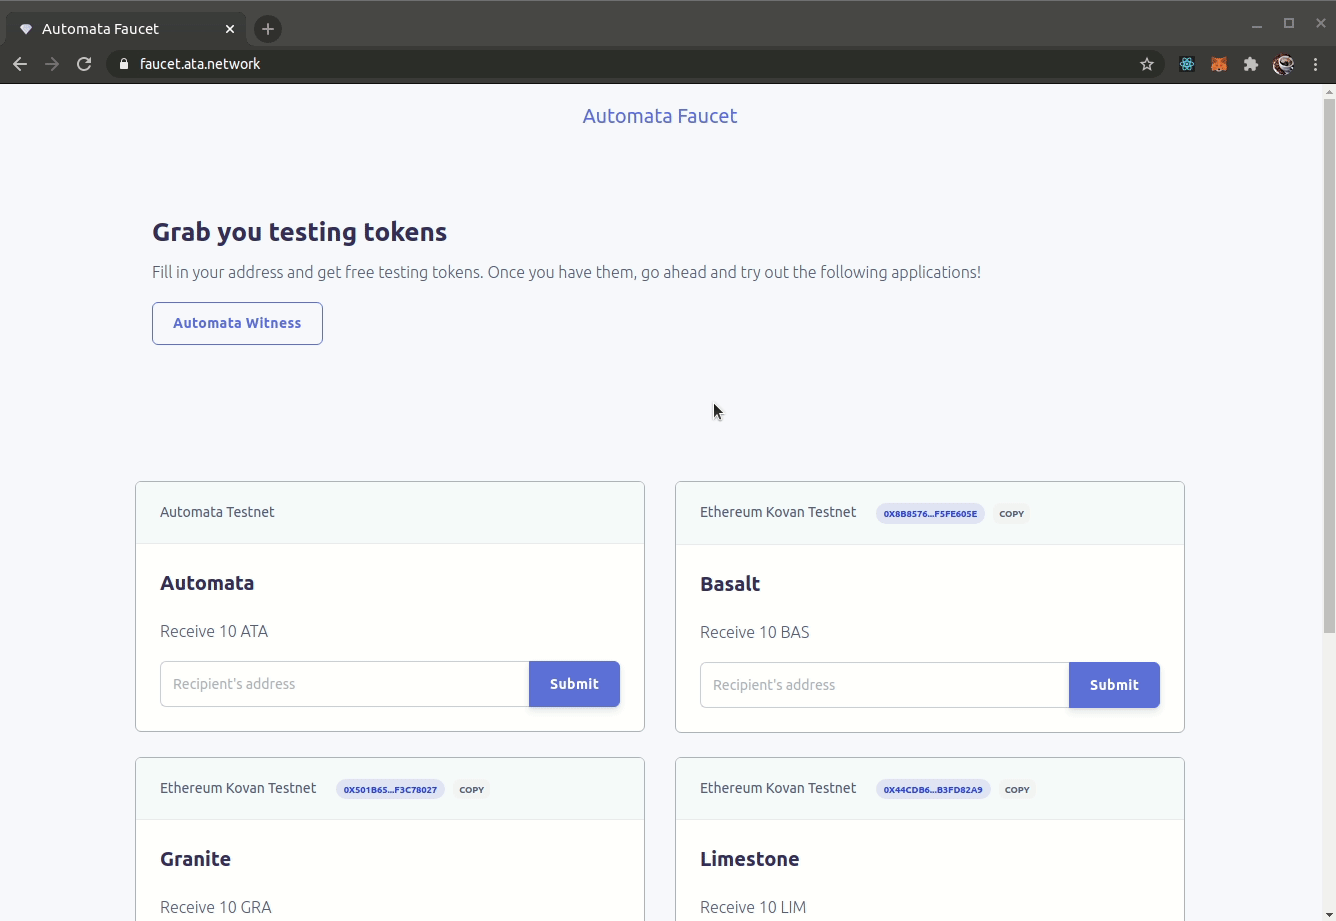
Task: Focus the Automata ATA recipient address field
Action: [345, 684]
